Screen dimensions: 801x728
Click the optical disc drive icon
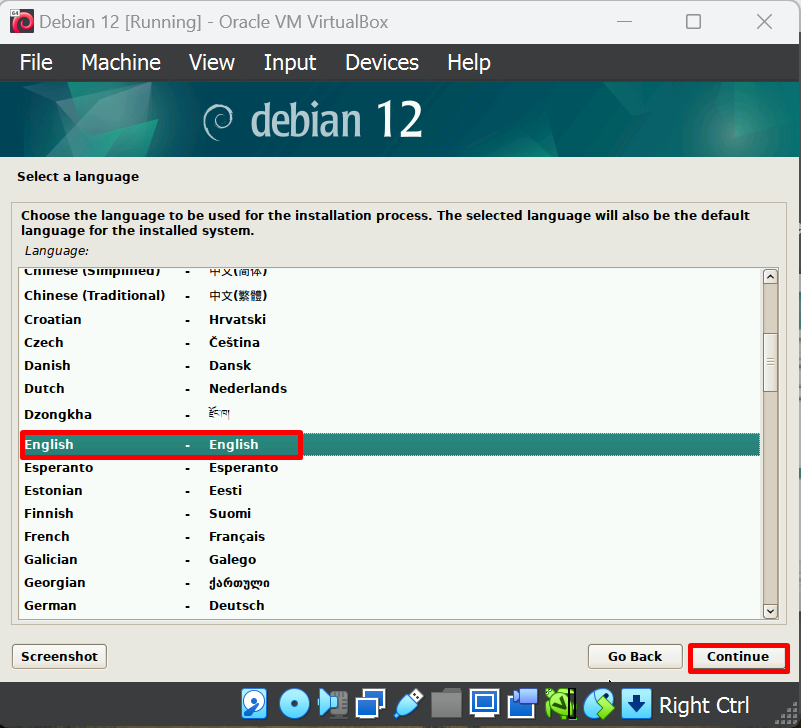point(294,704)
